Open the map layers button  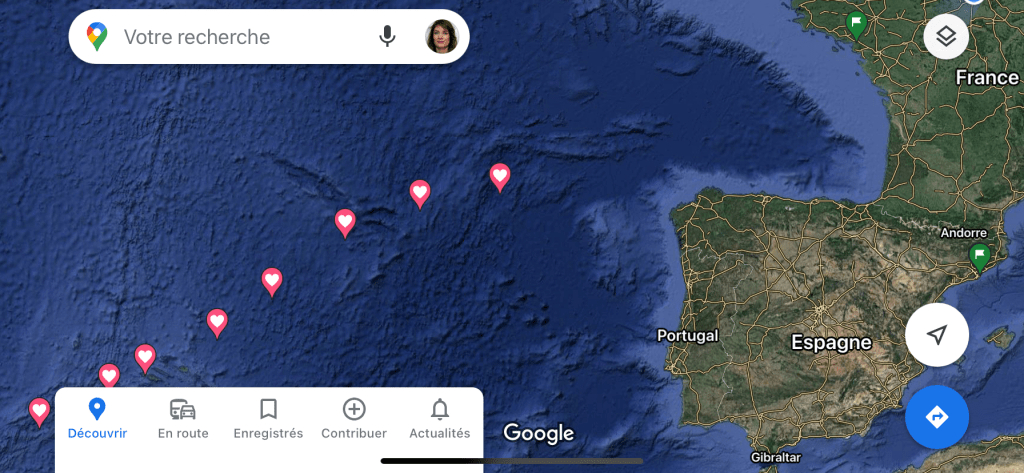coord(946,37)
